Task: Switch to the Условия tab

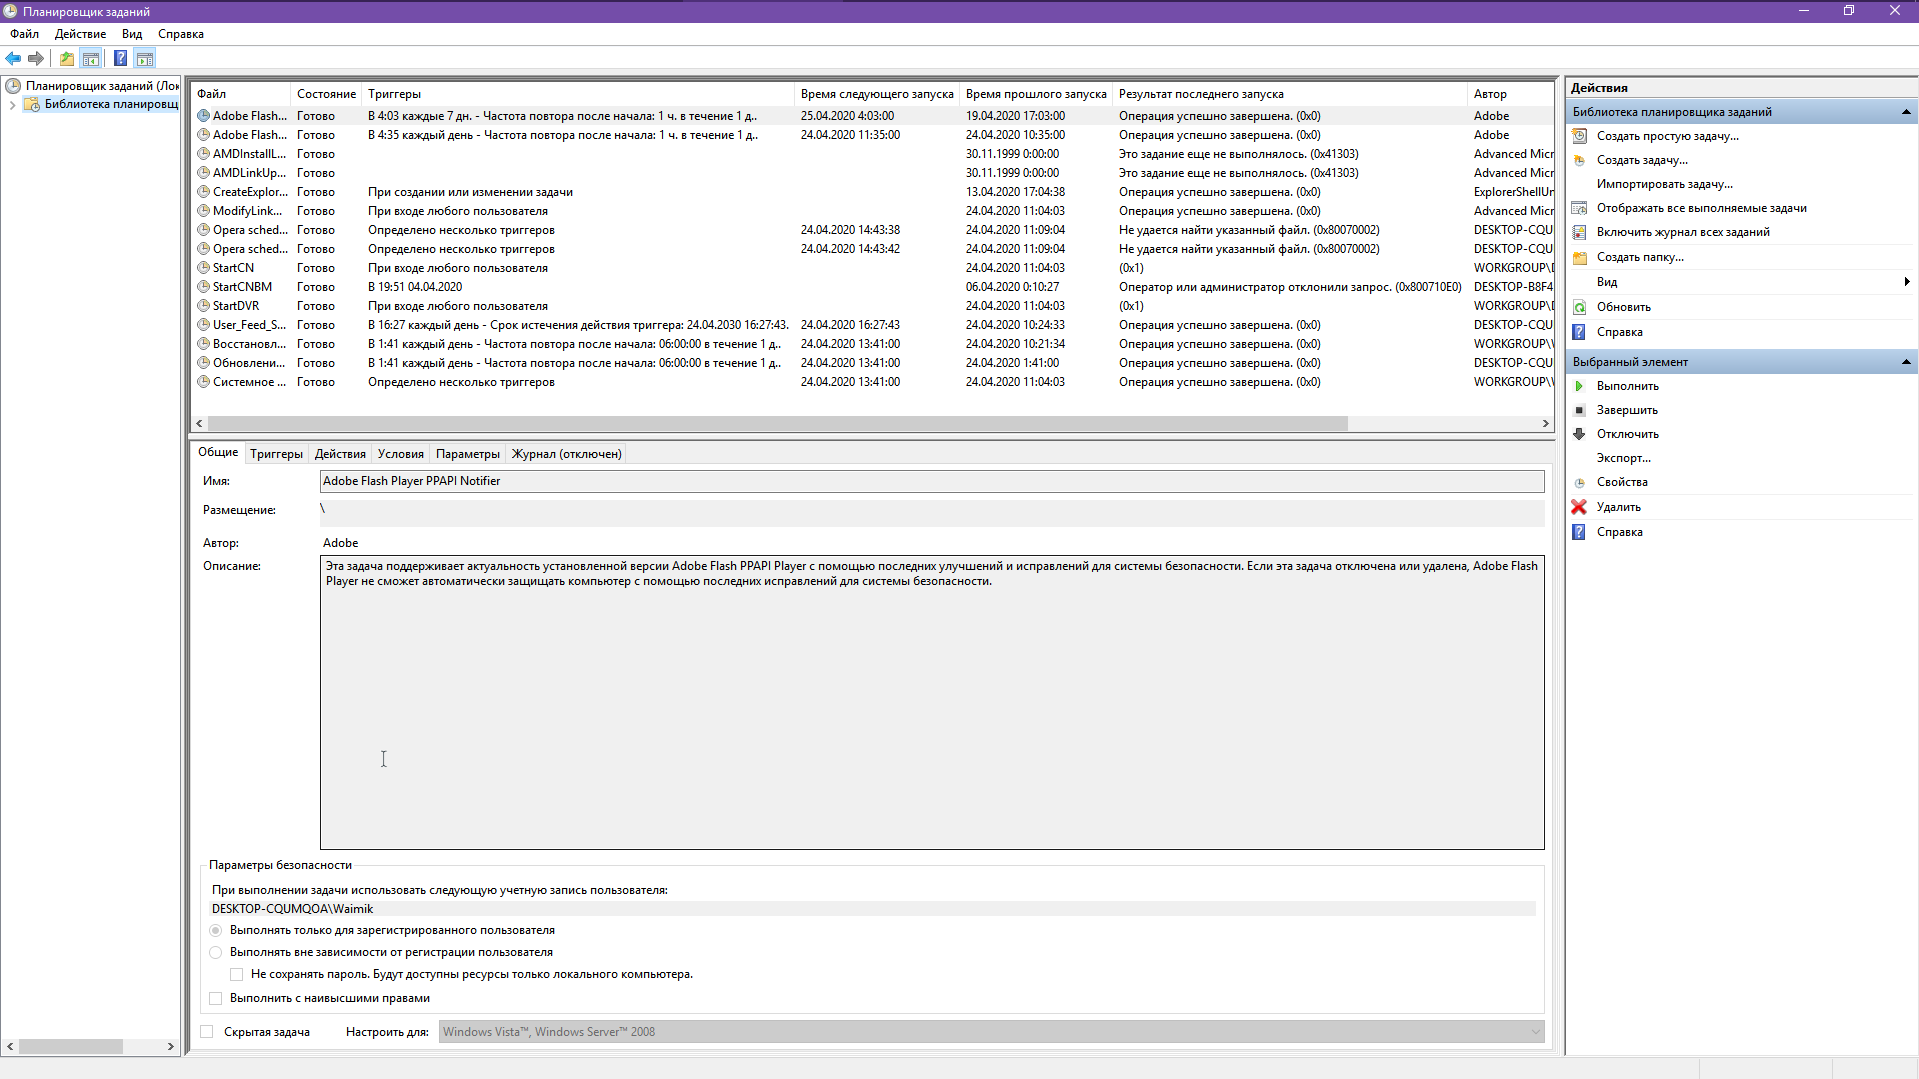Action: (401, 454)
